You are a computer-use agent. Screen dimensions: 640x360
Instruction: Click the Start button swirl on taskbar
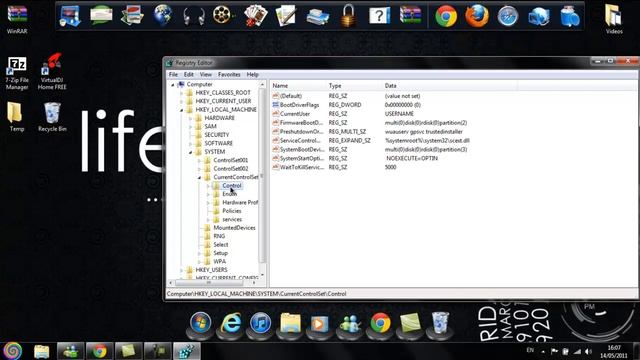[x=13, y=351]
